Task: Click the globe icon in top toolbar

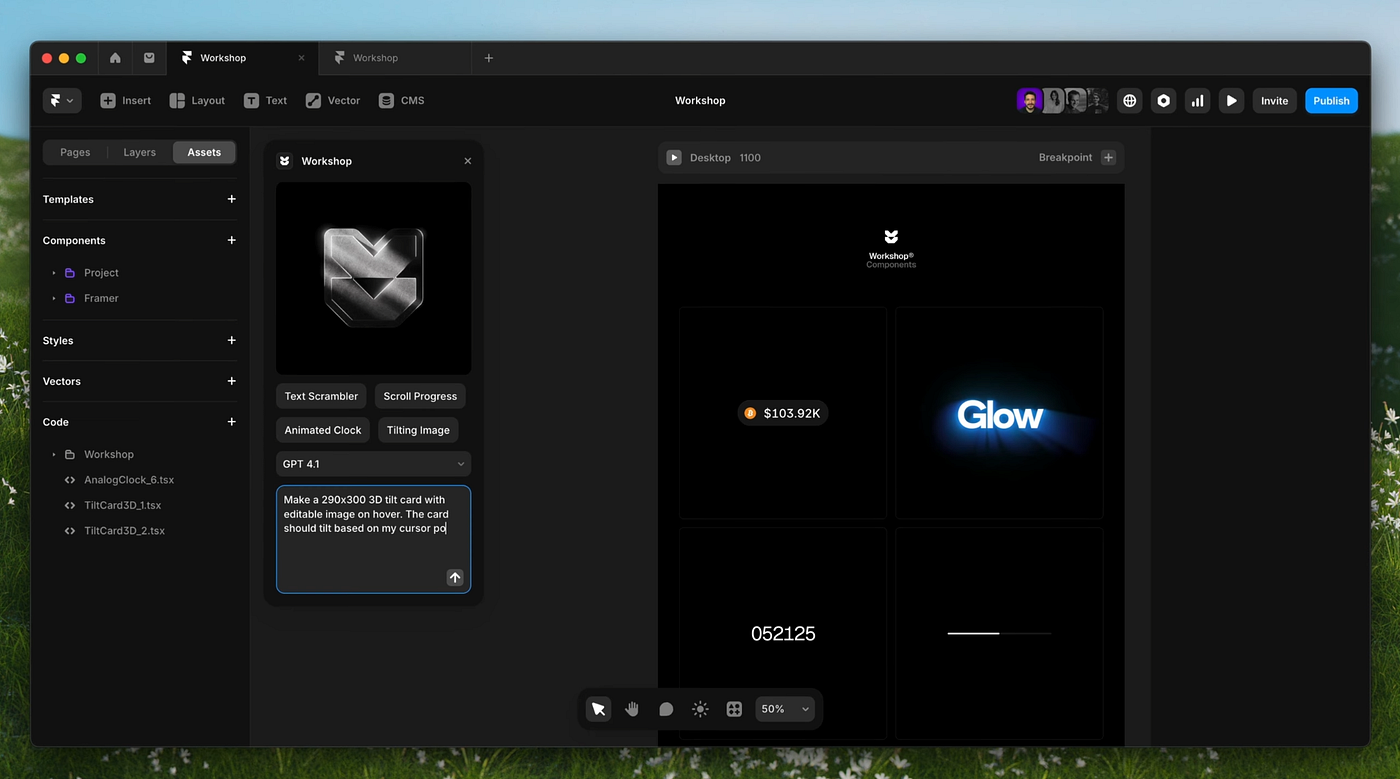Action: tap(1130, 100)
